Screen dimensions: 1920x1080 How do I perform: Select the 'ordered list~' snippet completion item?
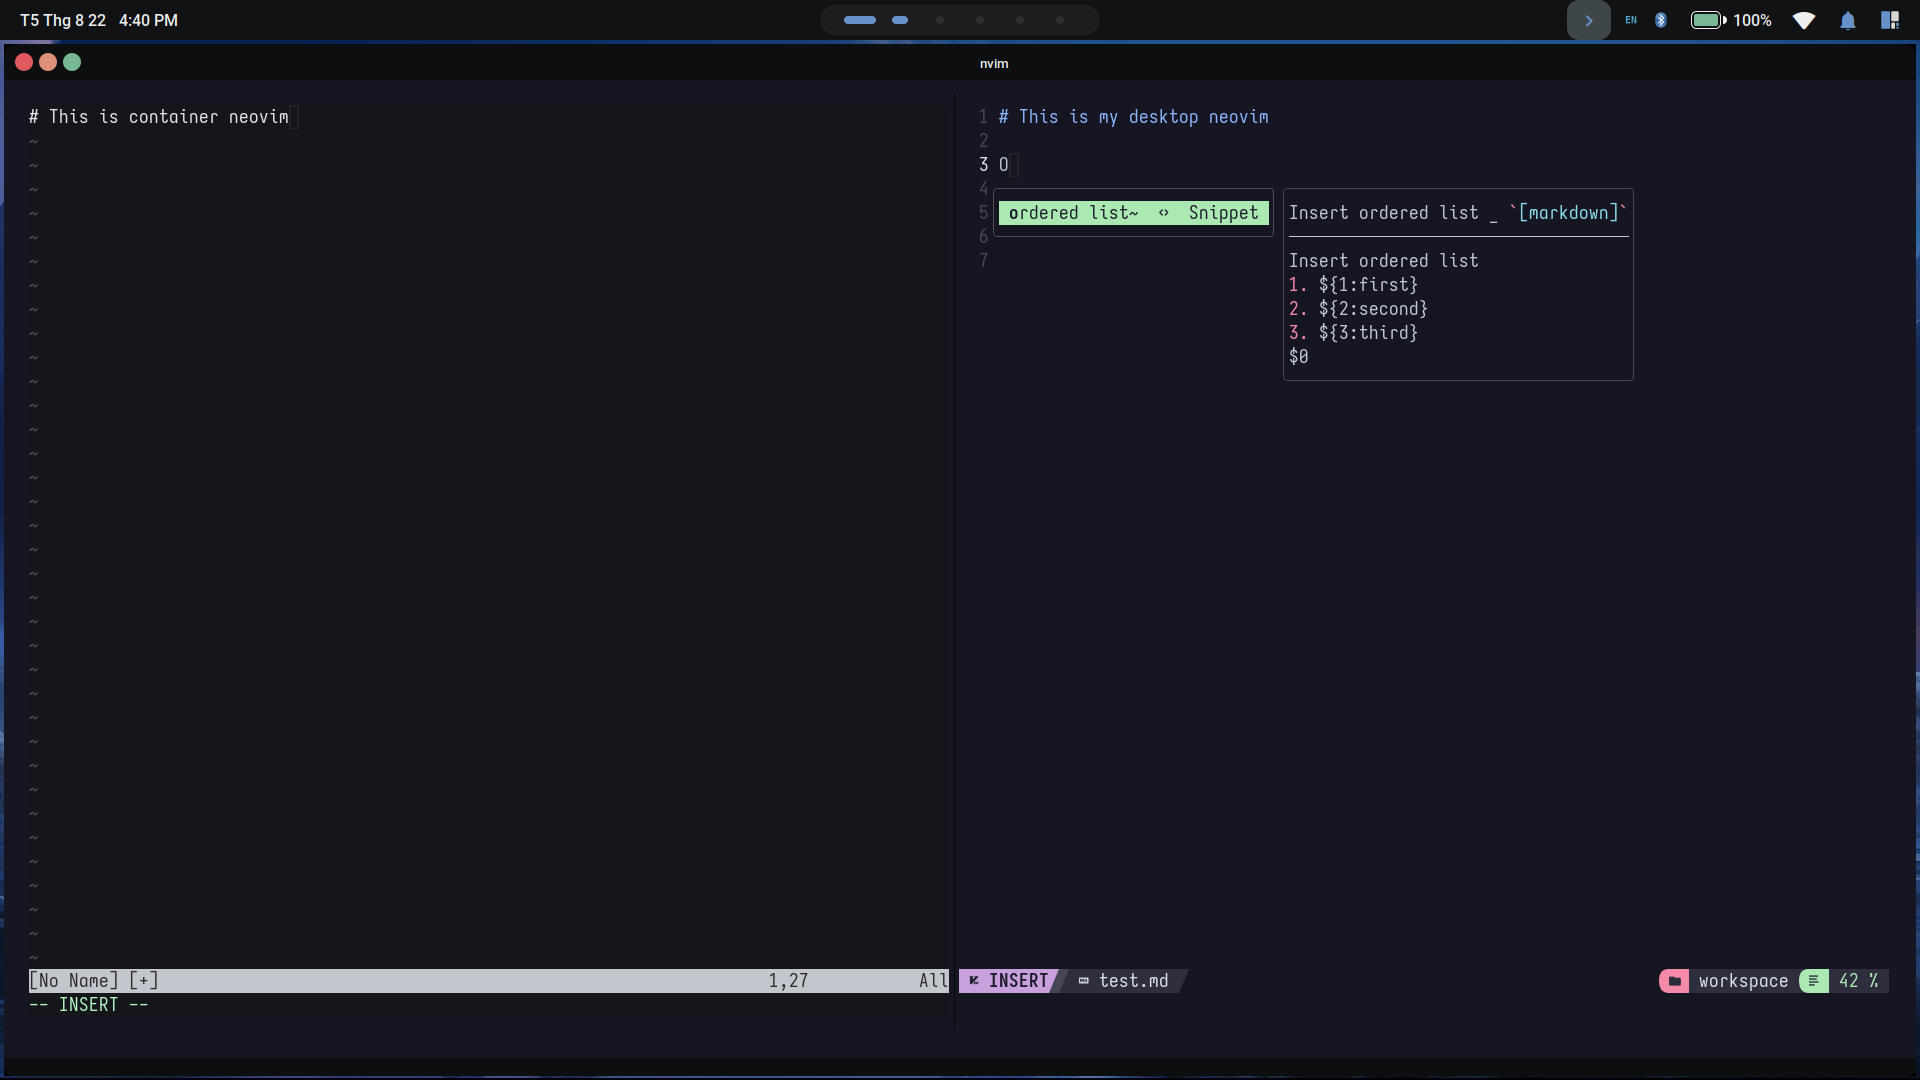(1134, 213)
